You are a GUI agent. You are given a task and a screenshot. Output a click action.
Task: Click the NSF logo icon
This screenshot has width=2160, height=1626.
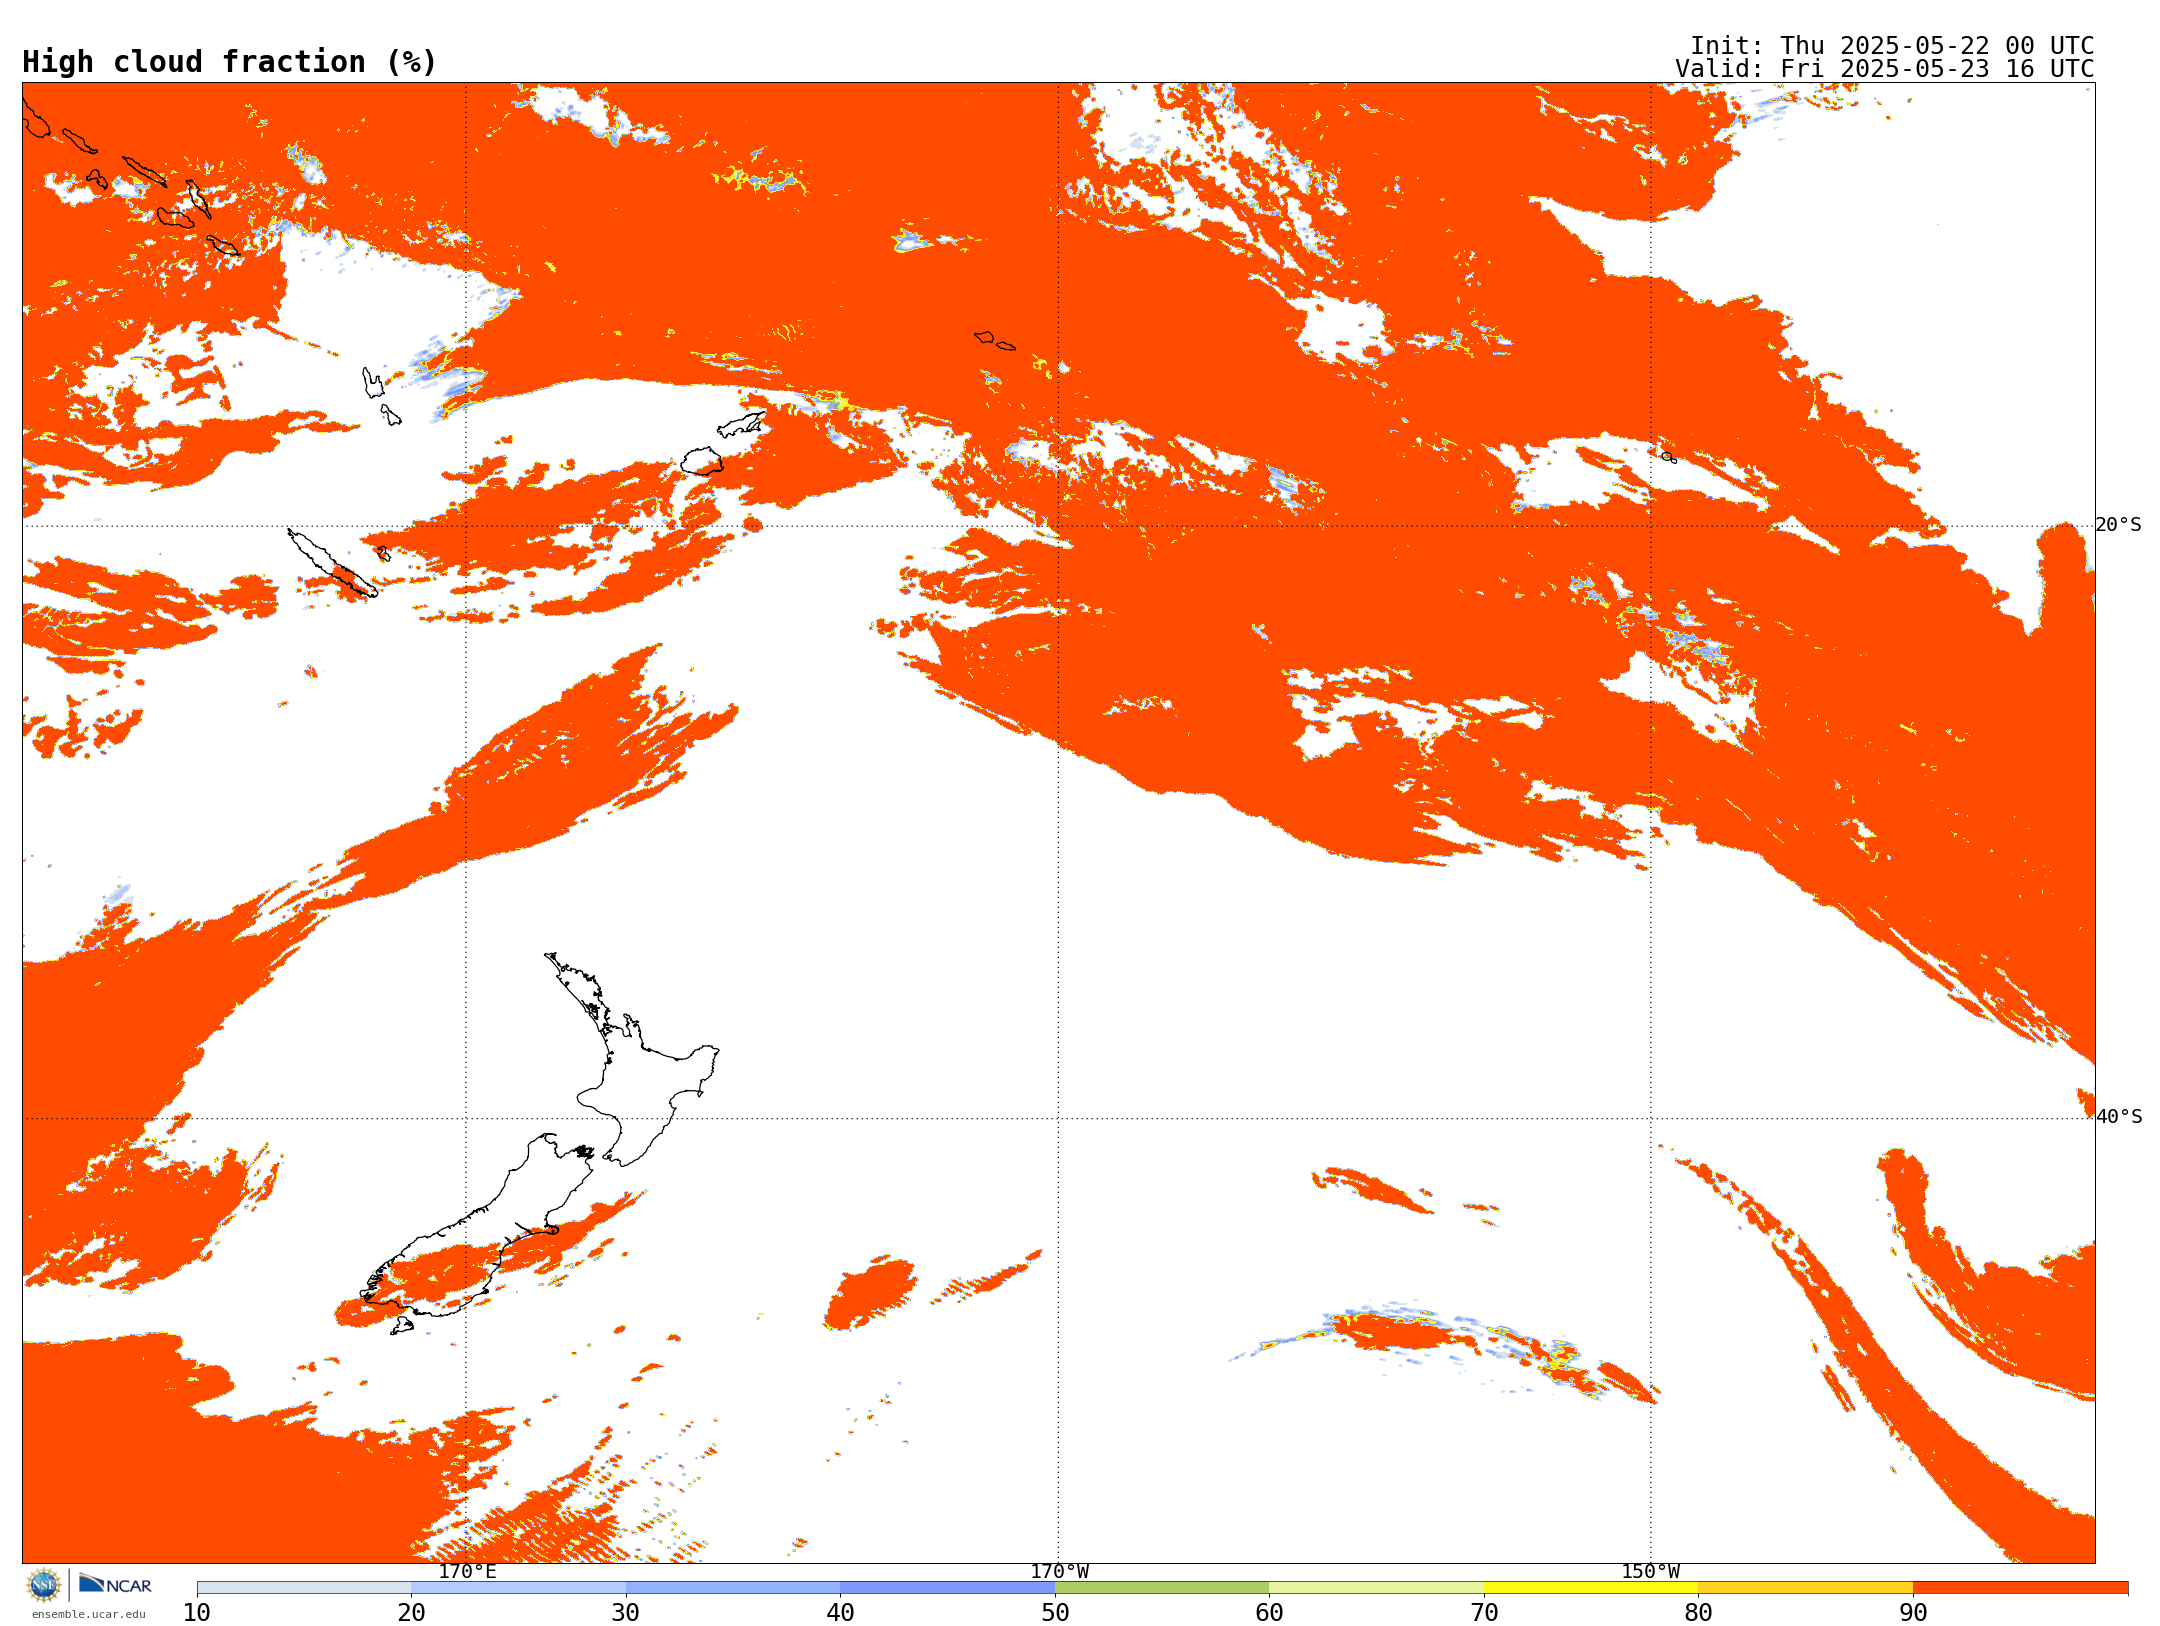coord(44,1585)
